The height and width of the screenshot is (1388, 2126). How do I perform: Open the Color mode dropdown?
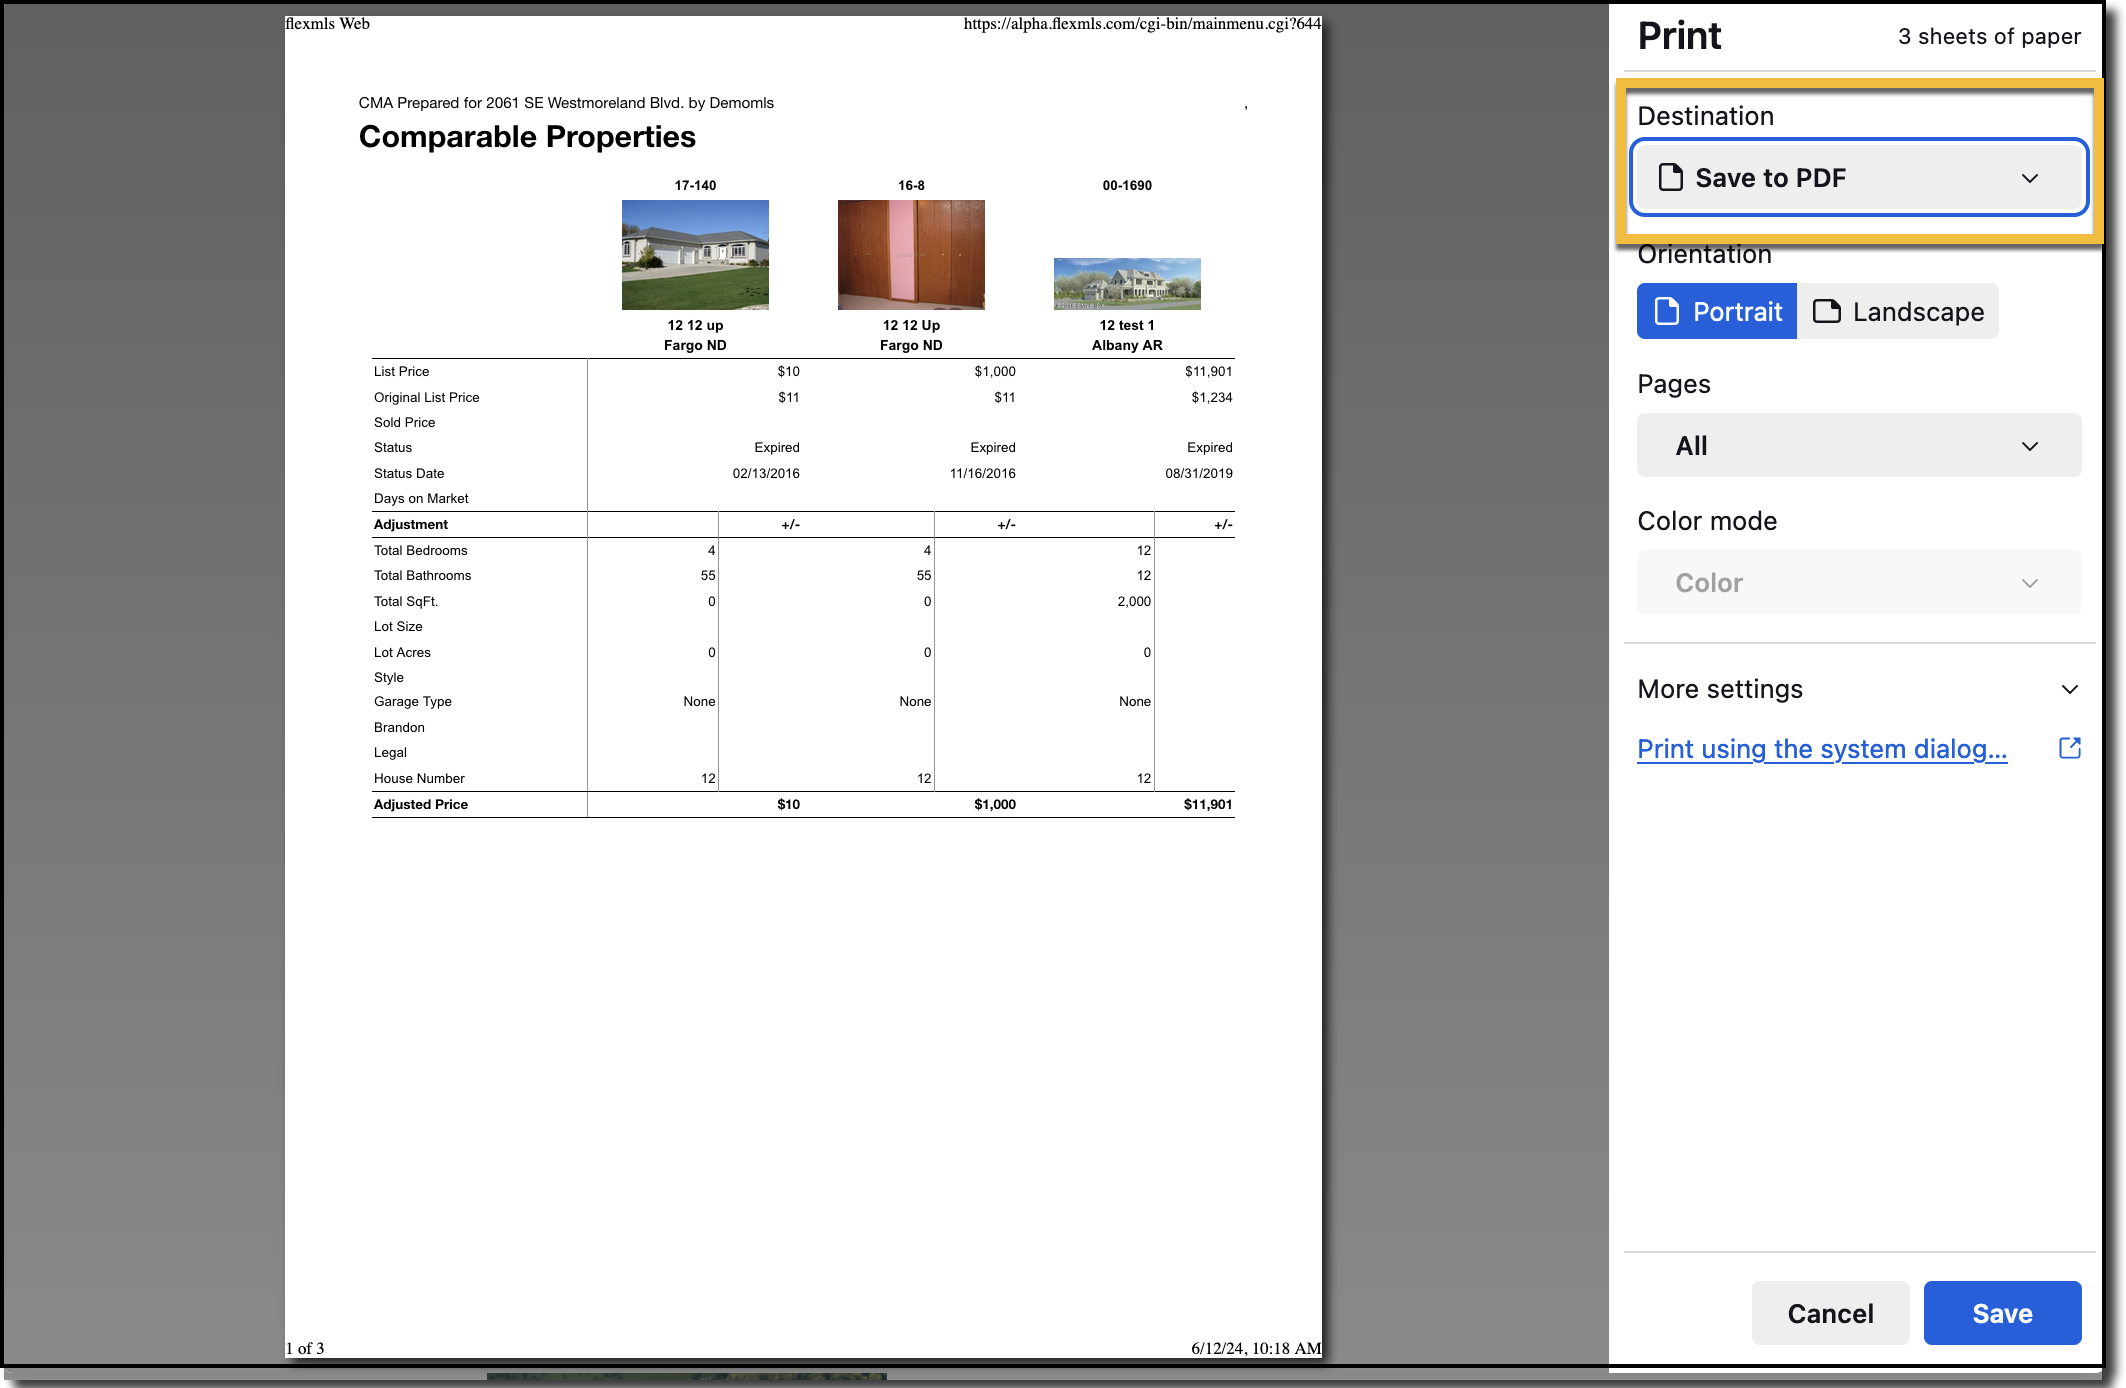pyautogui.click(x=1858, y=582)
